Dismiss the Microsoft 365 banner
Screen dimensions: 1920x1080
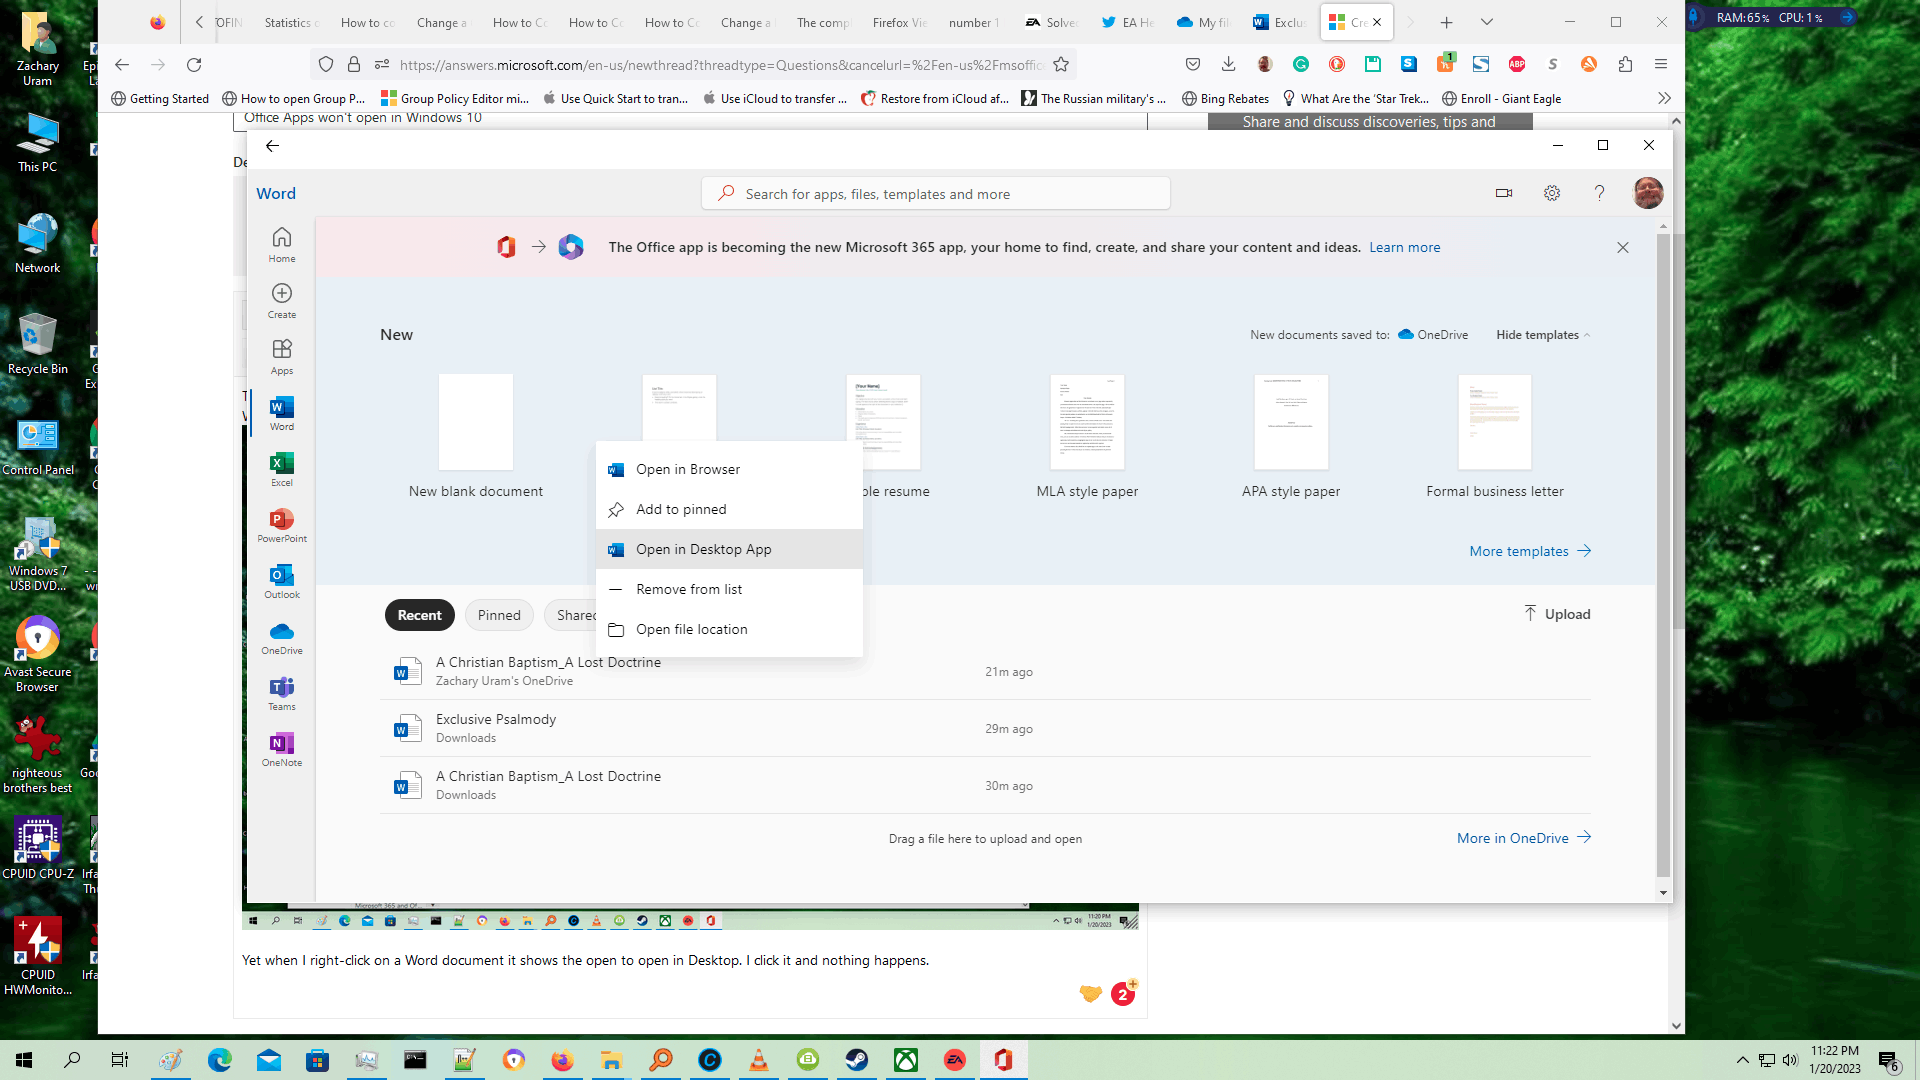point(1623,247)
